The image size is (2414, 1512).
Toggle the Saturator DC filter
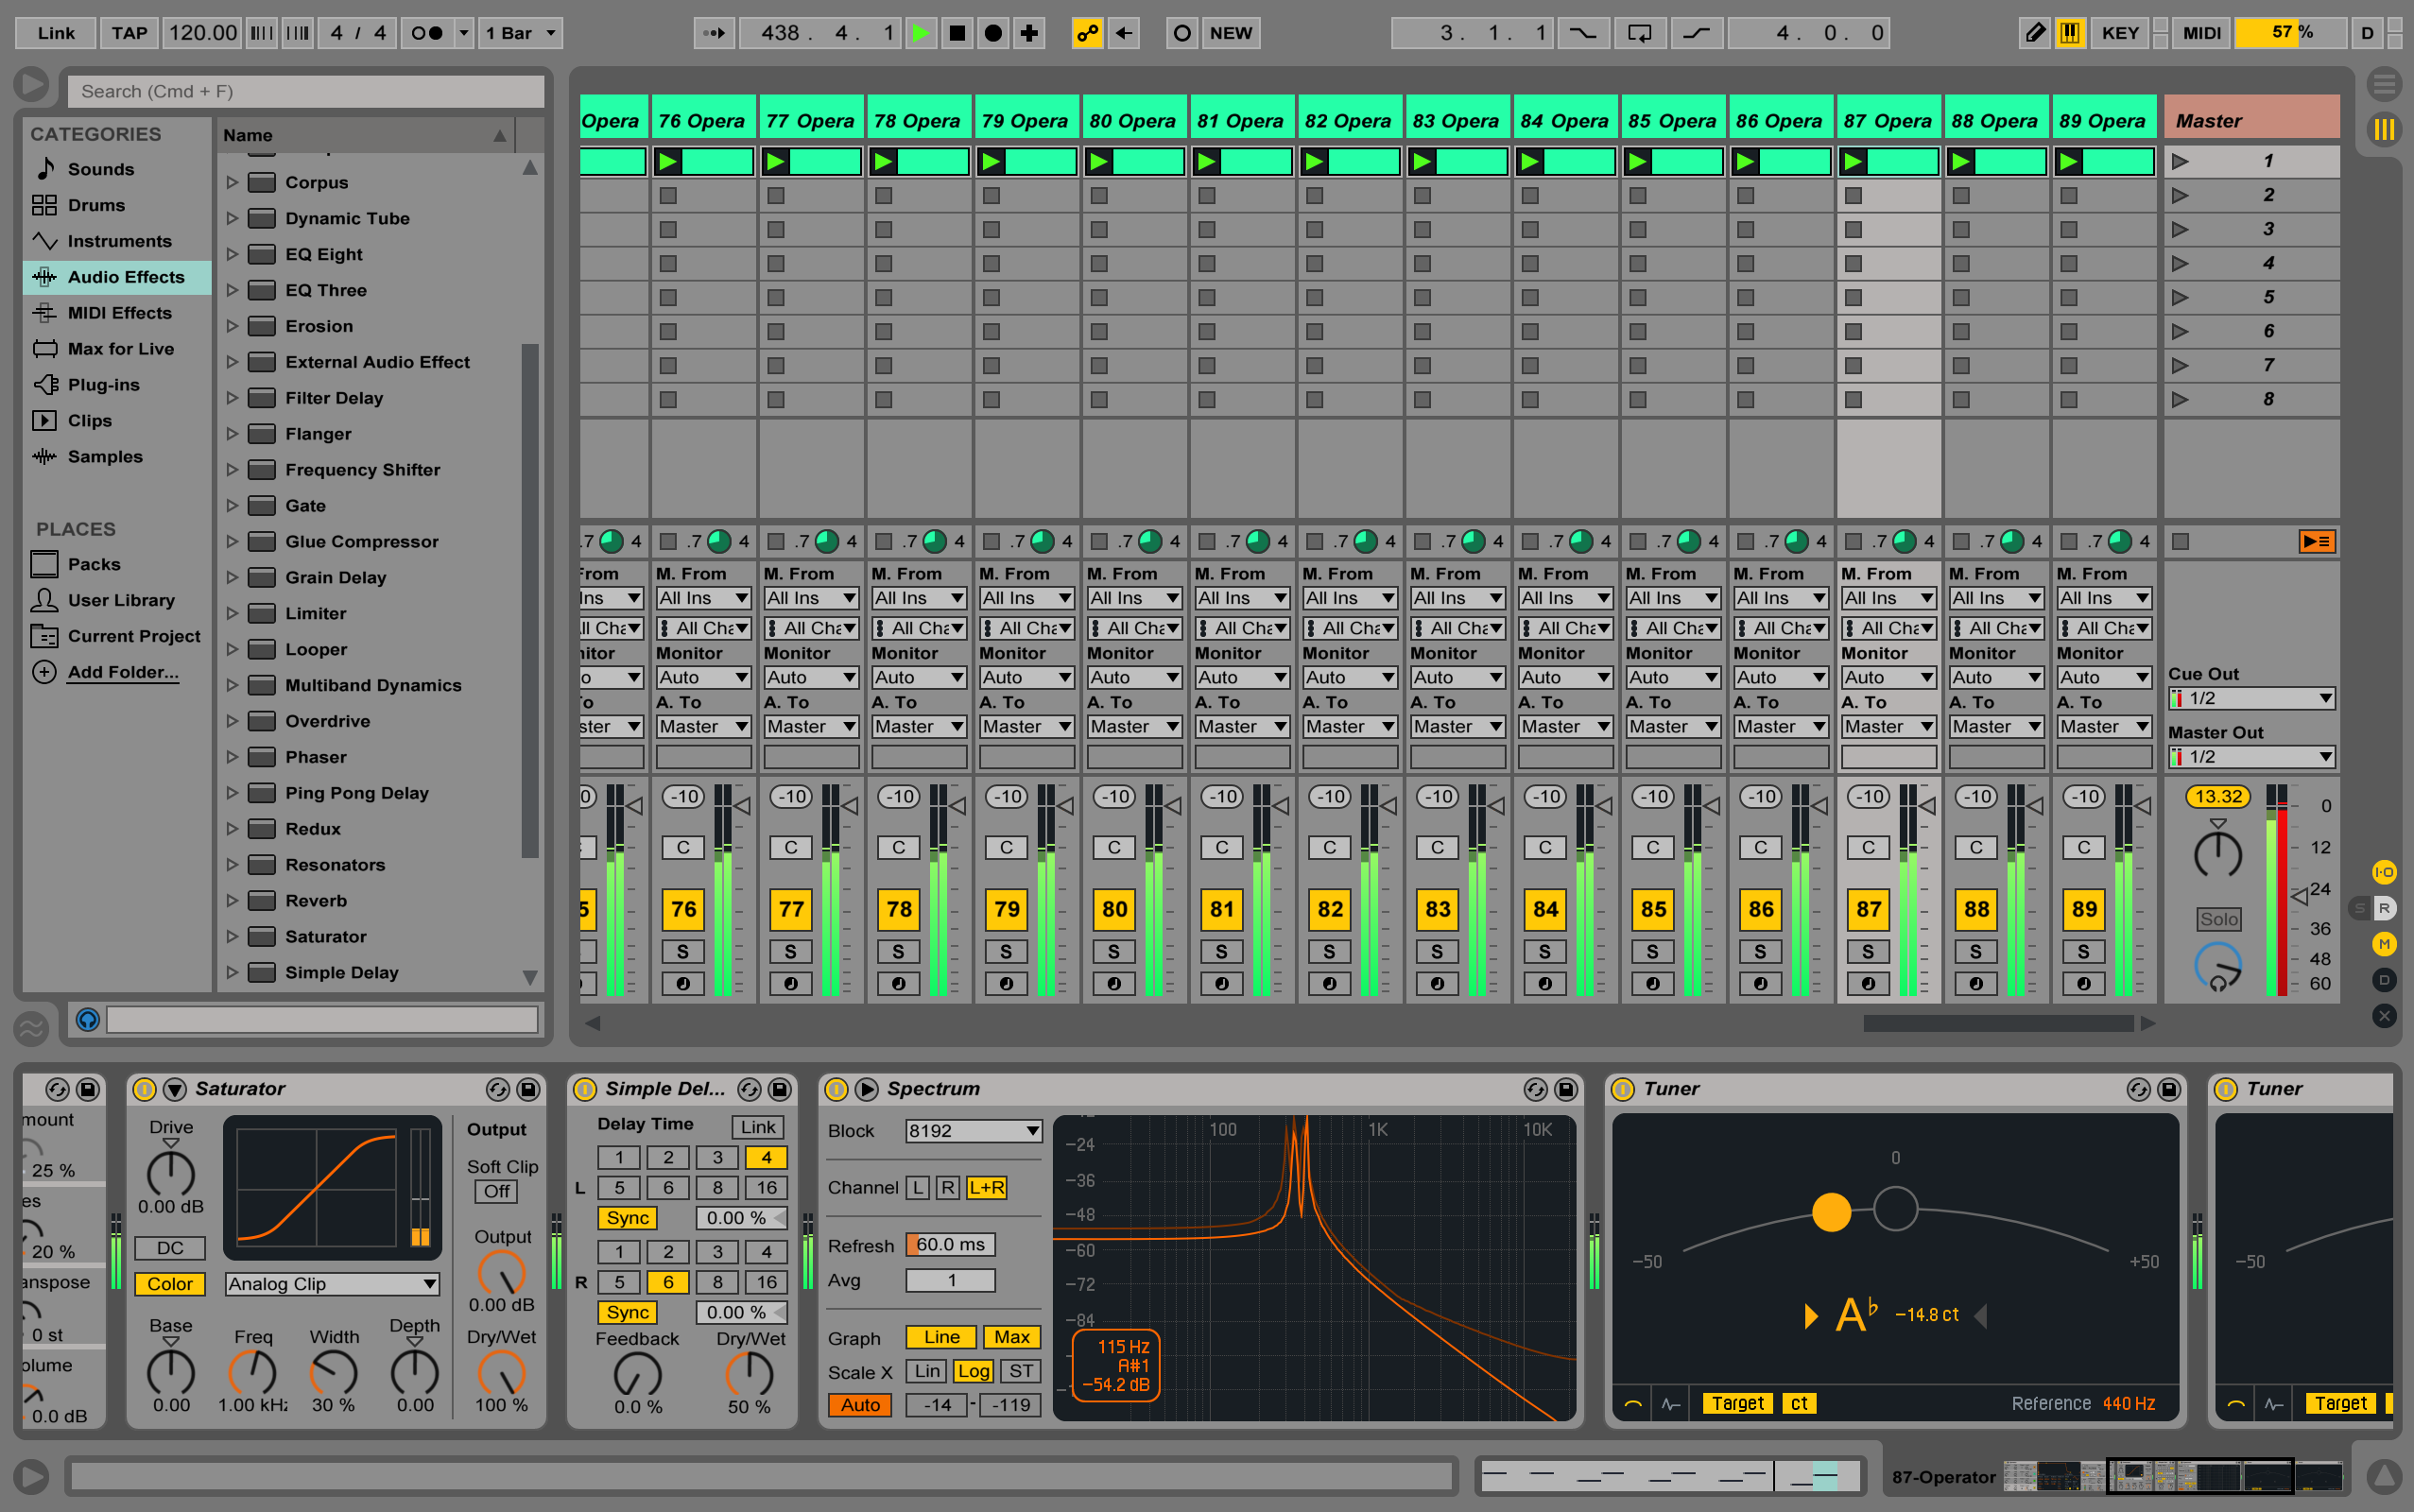[x=170, y=1248]
